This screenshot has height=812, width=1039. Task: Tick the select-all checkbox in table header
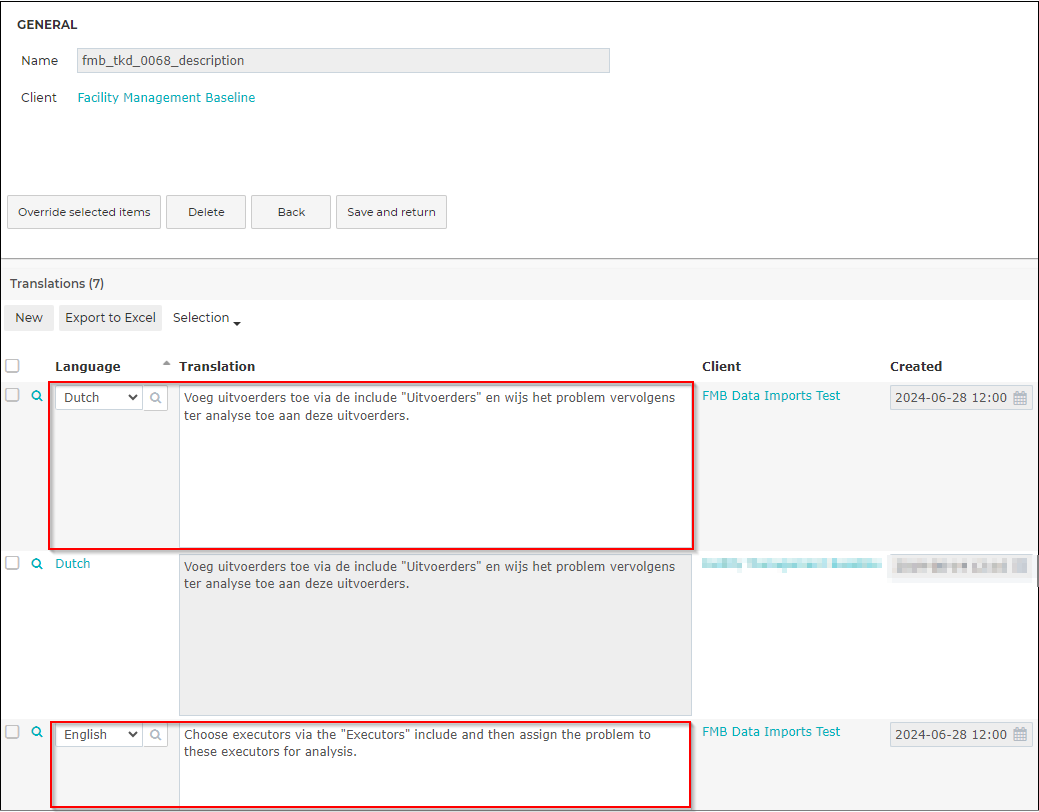[13, 366]
